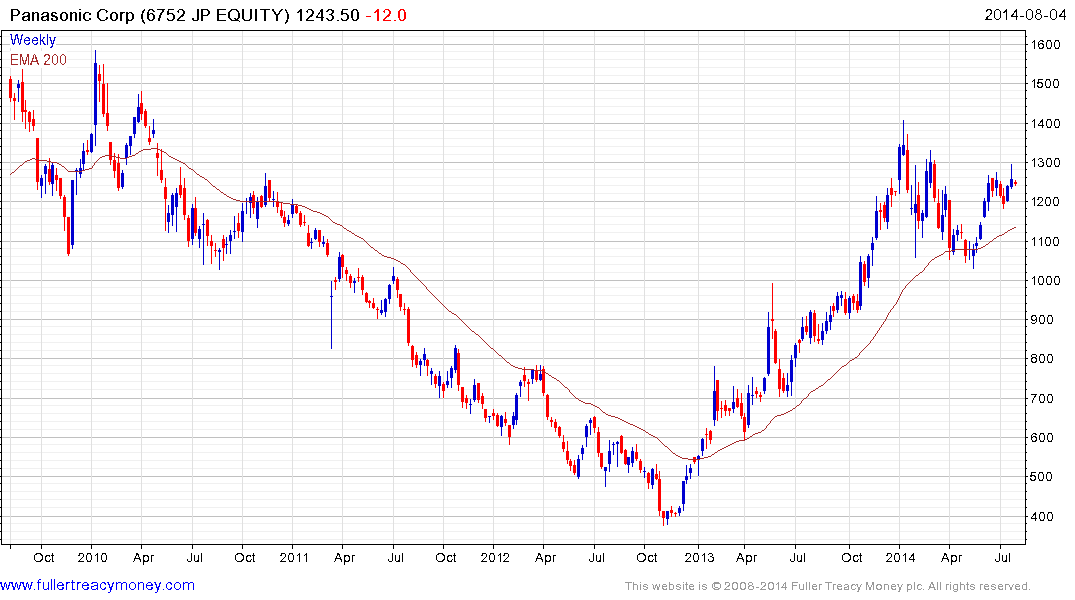Click the 400 price axis label
1075x600 pixels.
[1042, 516]
